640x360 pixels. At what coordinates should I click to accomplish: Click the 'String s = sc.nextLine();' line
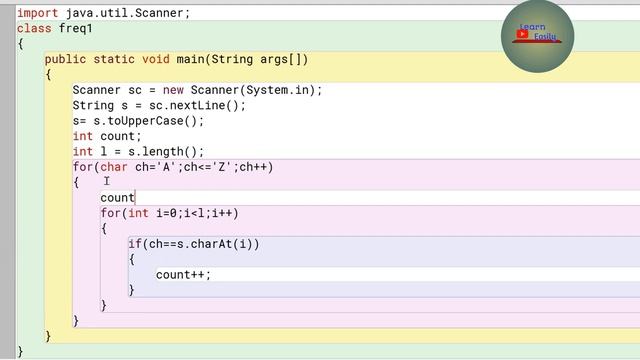pyautogui.click(x=159, y=106)
